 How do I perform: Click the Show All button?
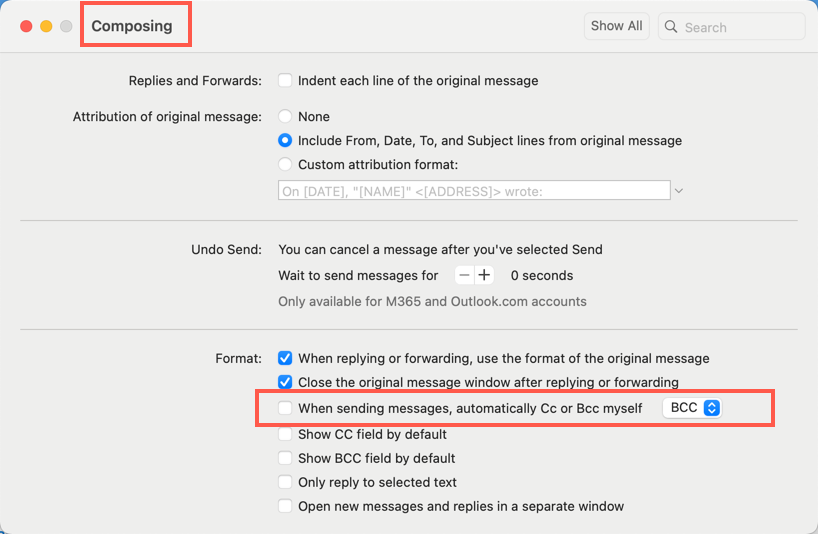(616, 26)
